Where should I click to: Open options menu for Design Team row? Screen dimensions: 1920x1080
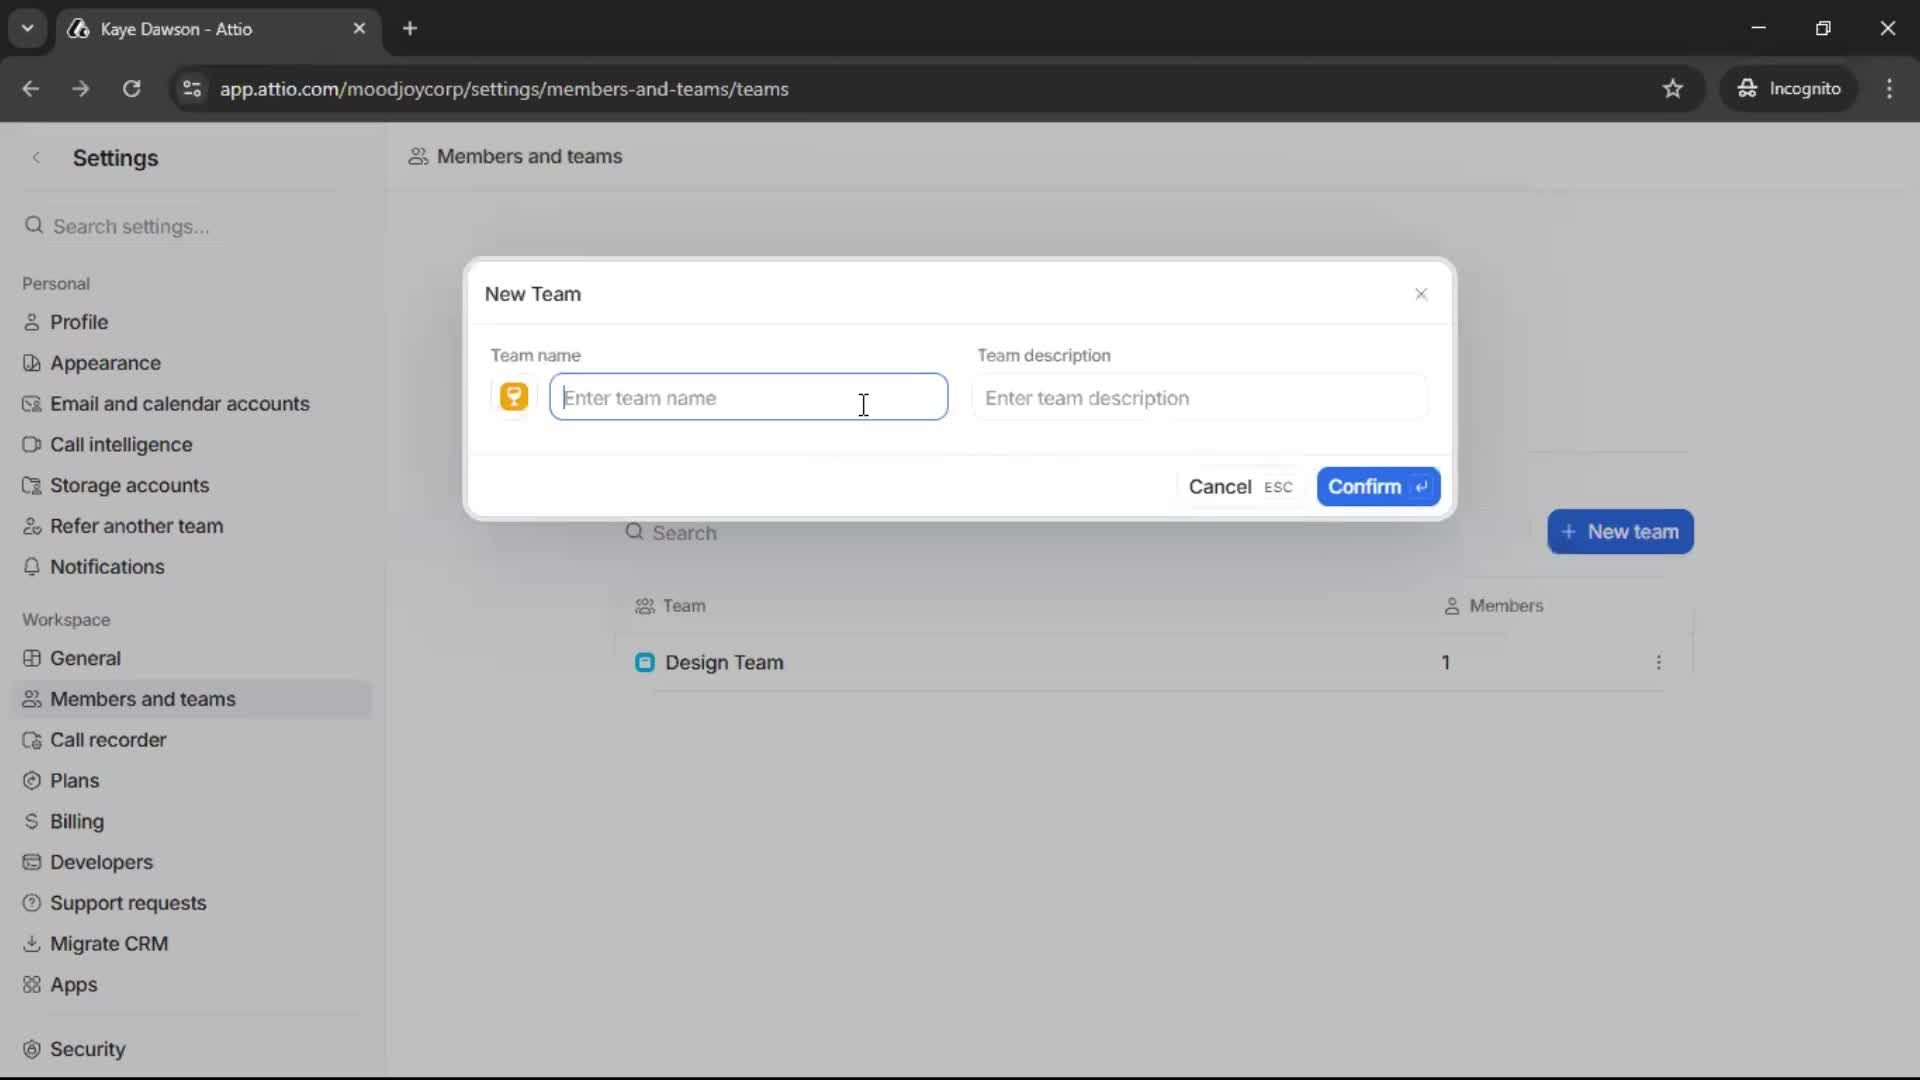tap(1659, 662)
